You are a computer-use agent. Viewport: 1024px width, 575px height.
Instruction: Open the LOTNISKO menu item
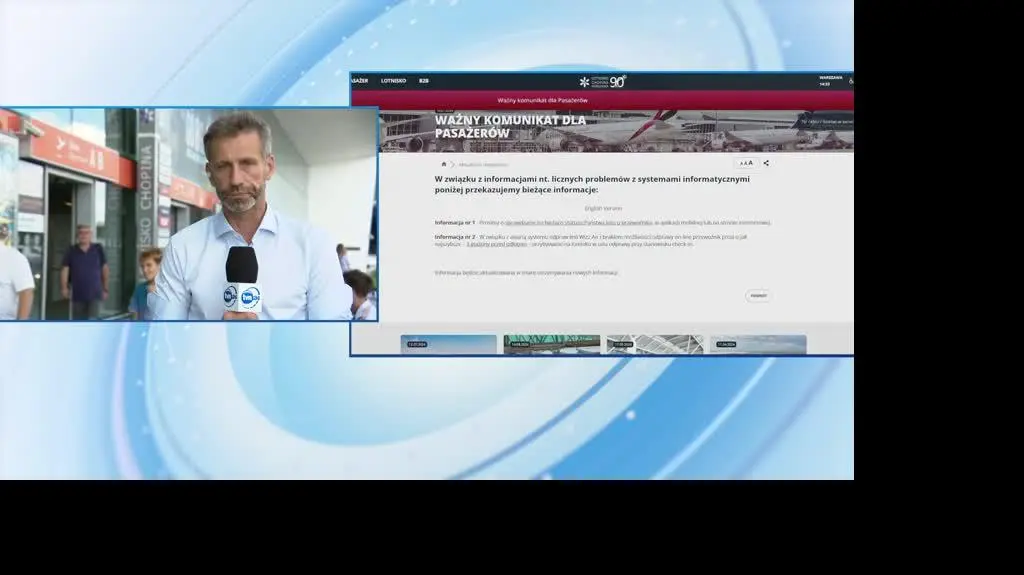point(393,81)
